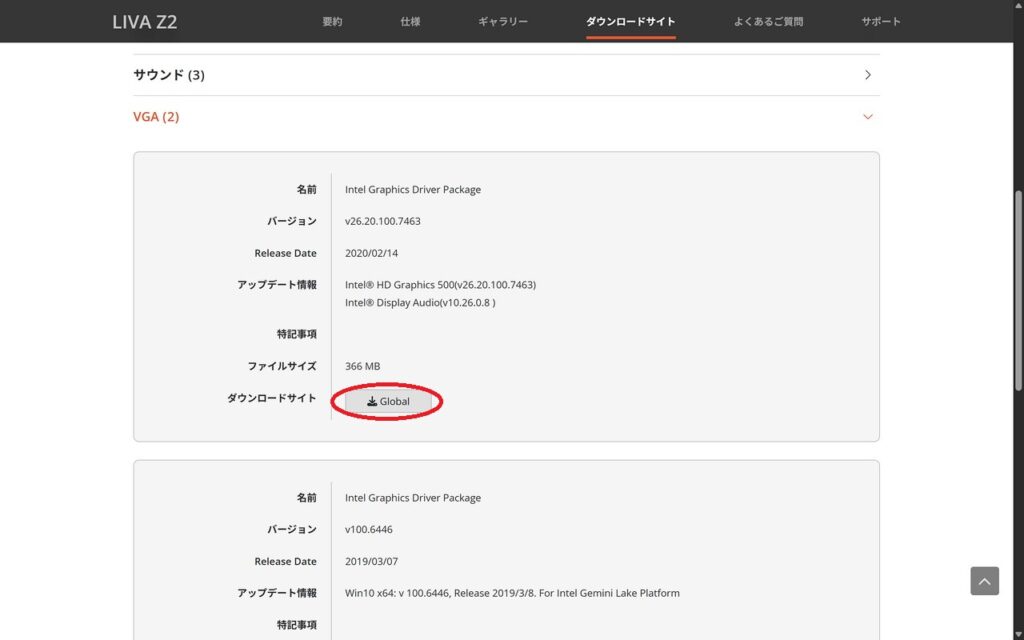Click the 366 MB file size value
1024x640 pixels.
click(x=362, y=366)
